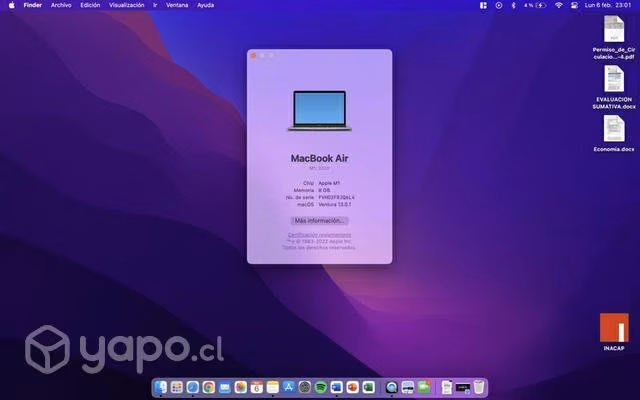Select the INACAP desktop icon
This screenshot has height=400, width=640.
click(614, 332)
